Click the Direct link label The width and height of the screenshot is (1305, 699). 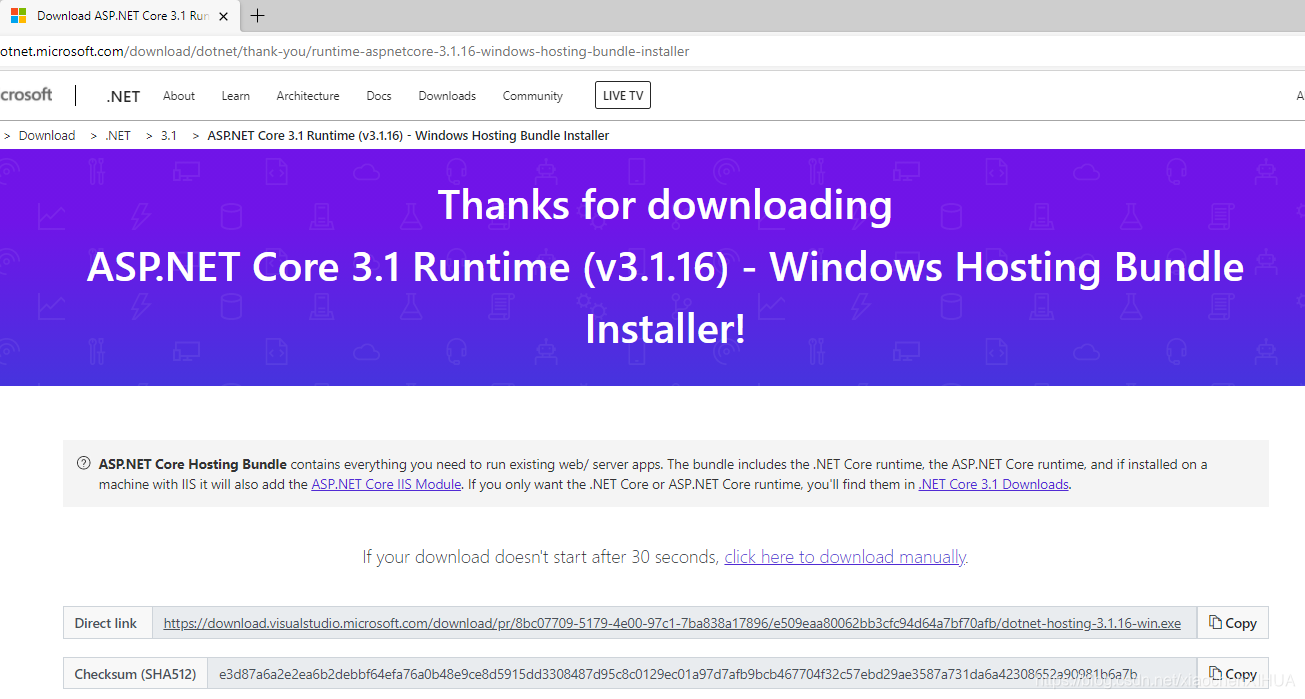106,623
